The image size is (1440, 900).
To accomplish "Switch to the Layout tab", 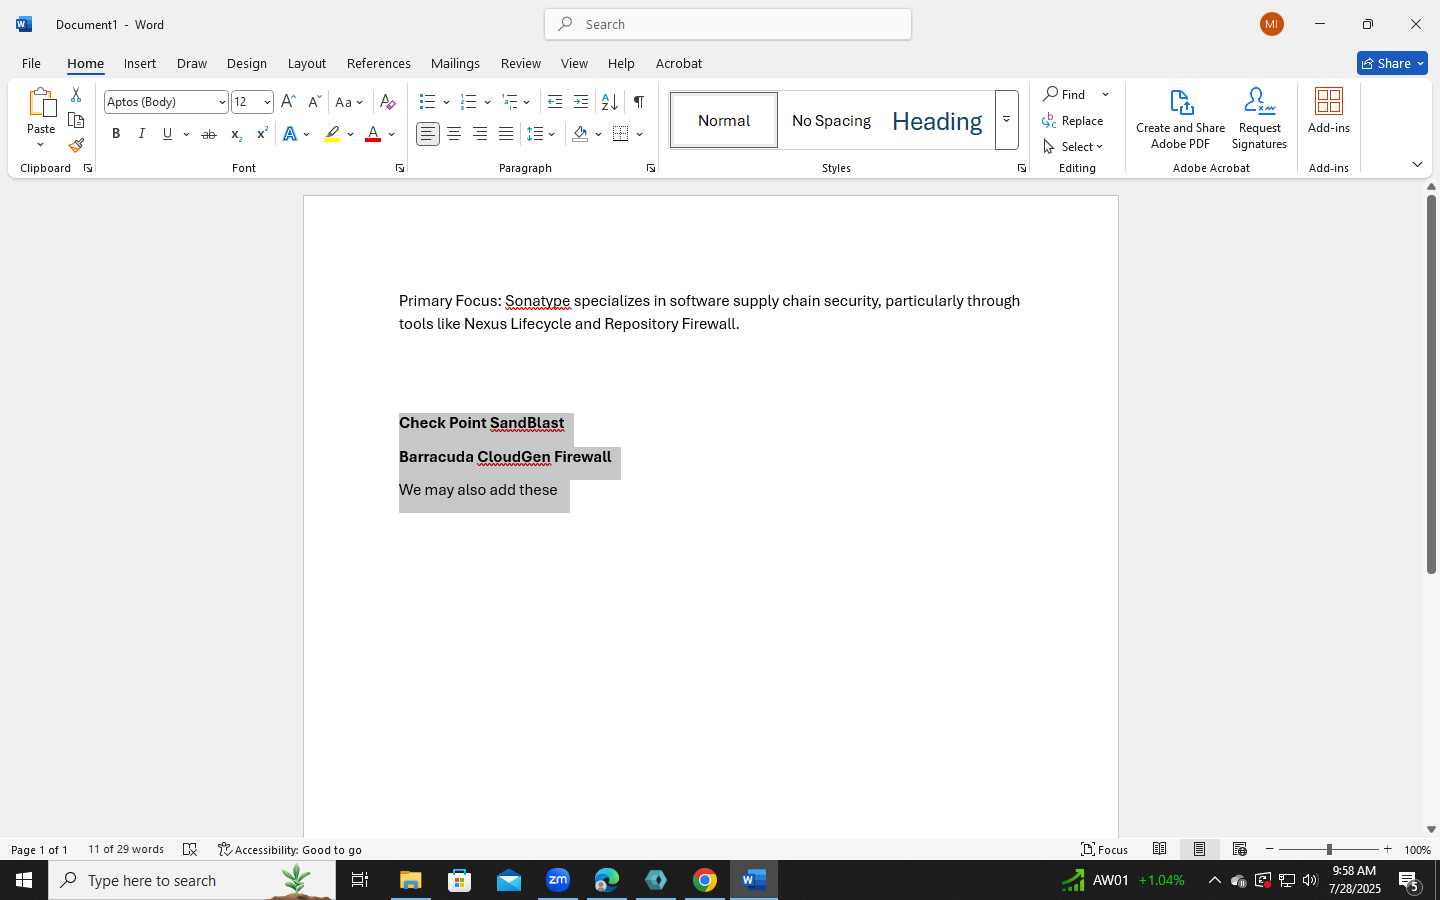I will (x=307, y=63).
